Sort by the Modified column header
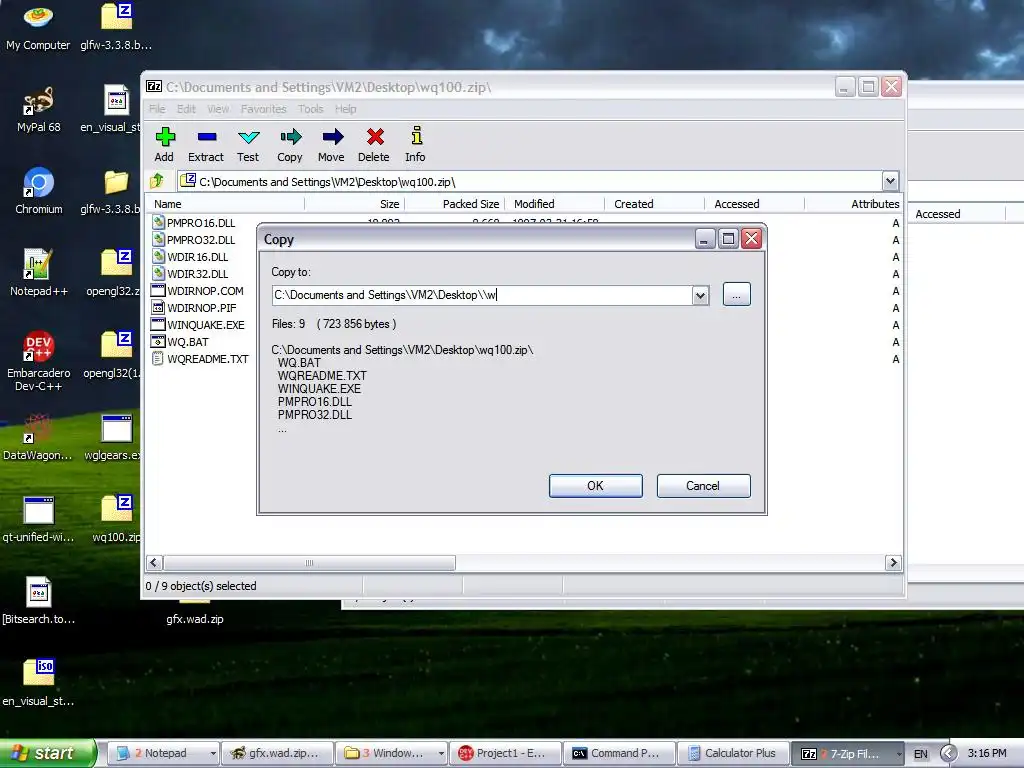The height and width of the screenshot is (768, 1024). click(554, 204)
